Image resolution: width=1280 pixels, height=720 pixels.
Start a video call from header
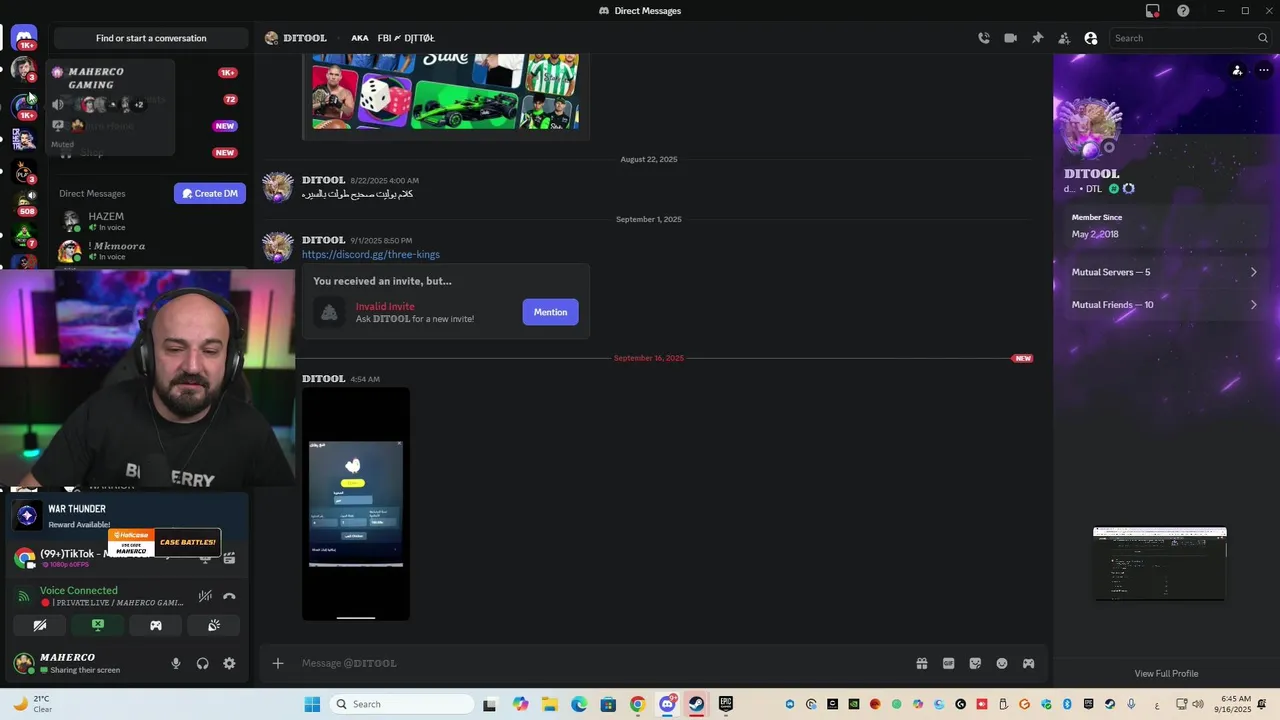click(1010, 38)
